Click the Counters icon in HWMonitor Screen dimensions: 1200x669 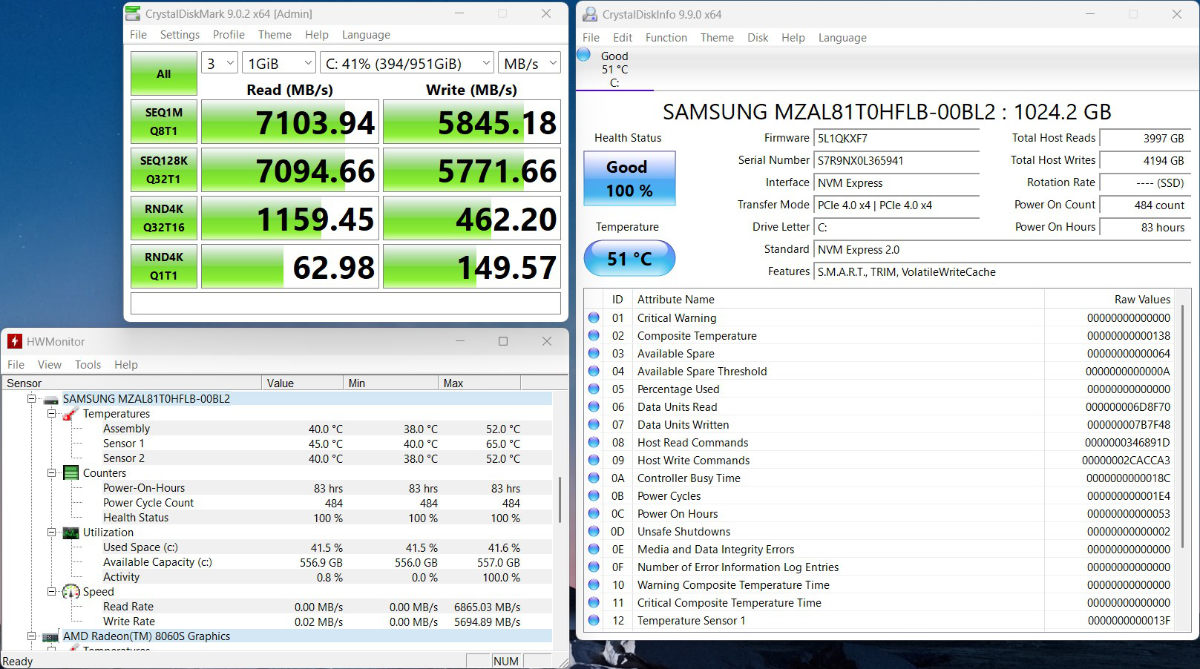click(70, 473)
